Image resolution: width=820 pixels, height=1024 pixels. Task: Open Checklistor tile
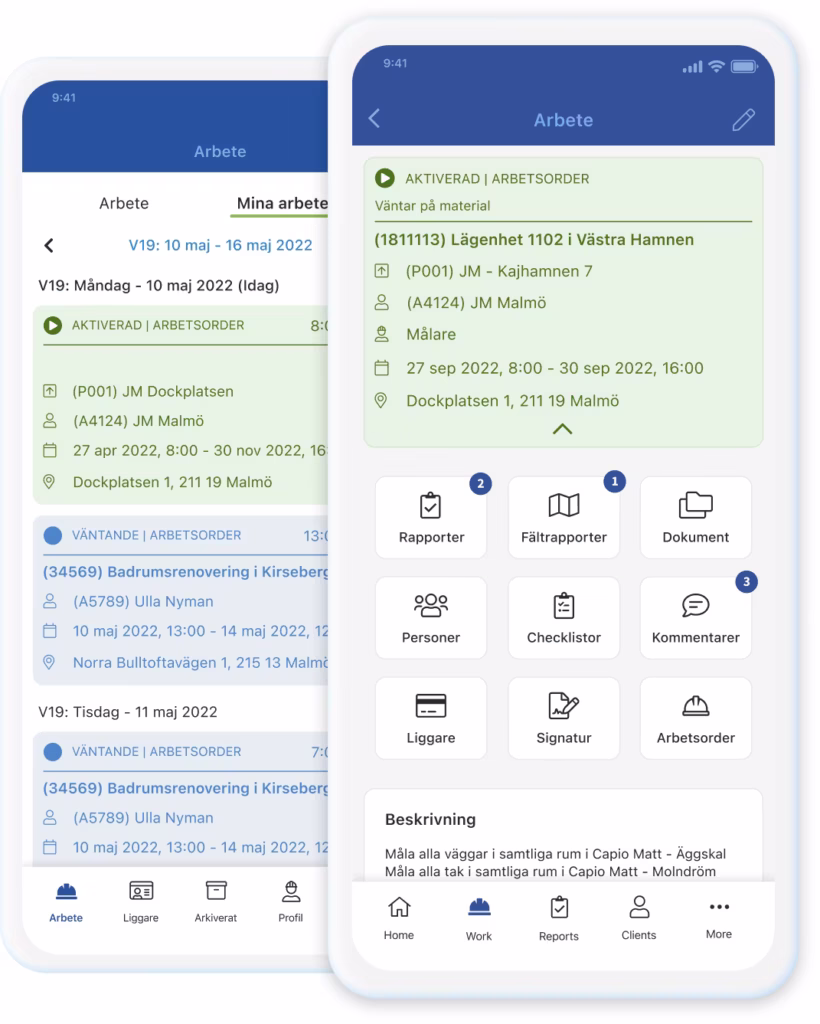pyautogui.click(x=563, y=618)
